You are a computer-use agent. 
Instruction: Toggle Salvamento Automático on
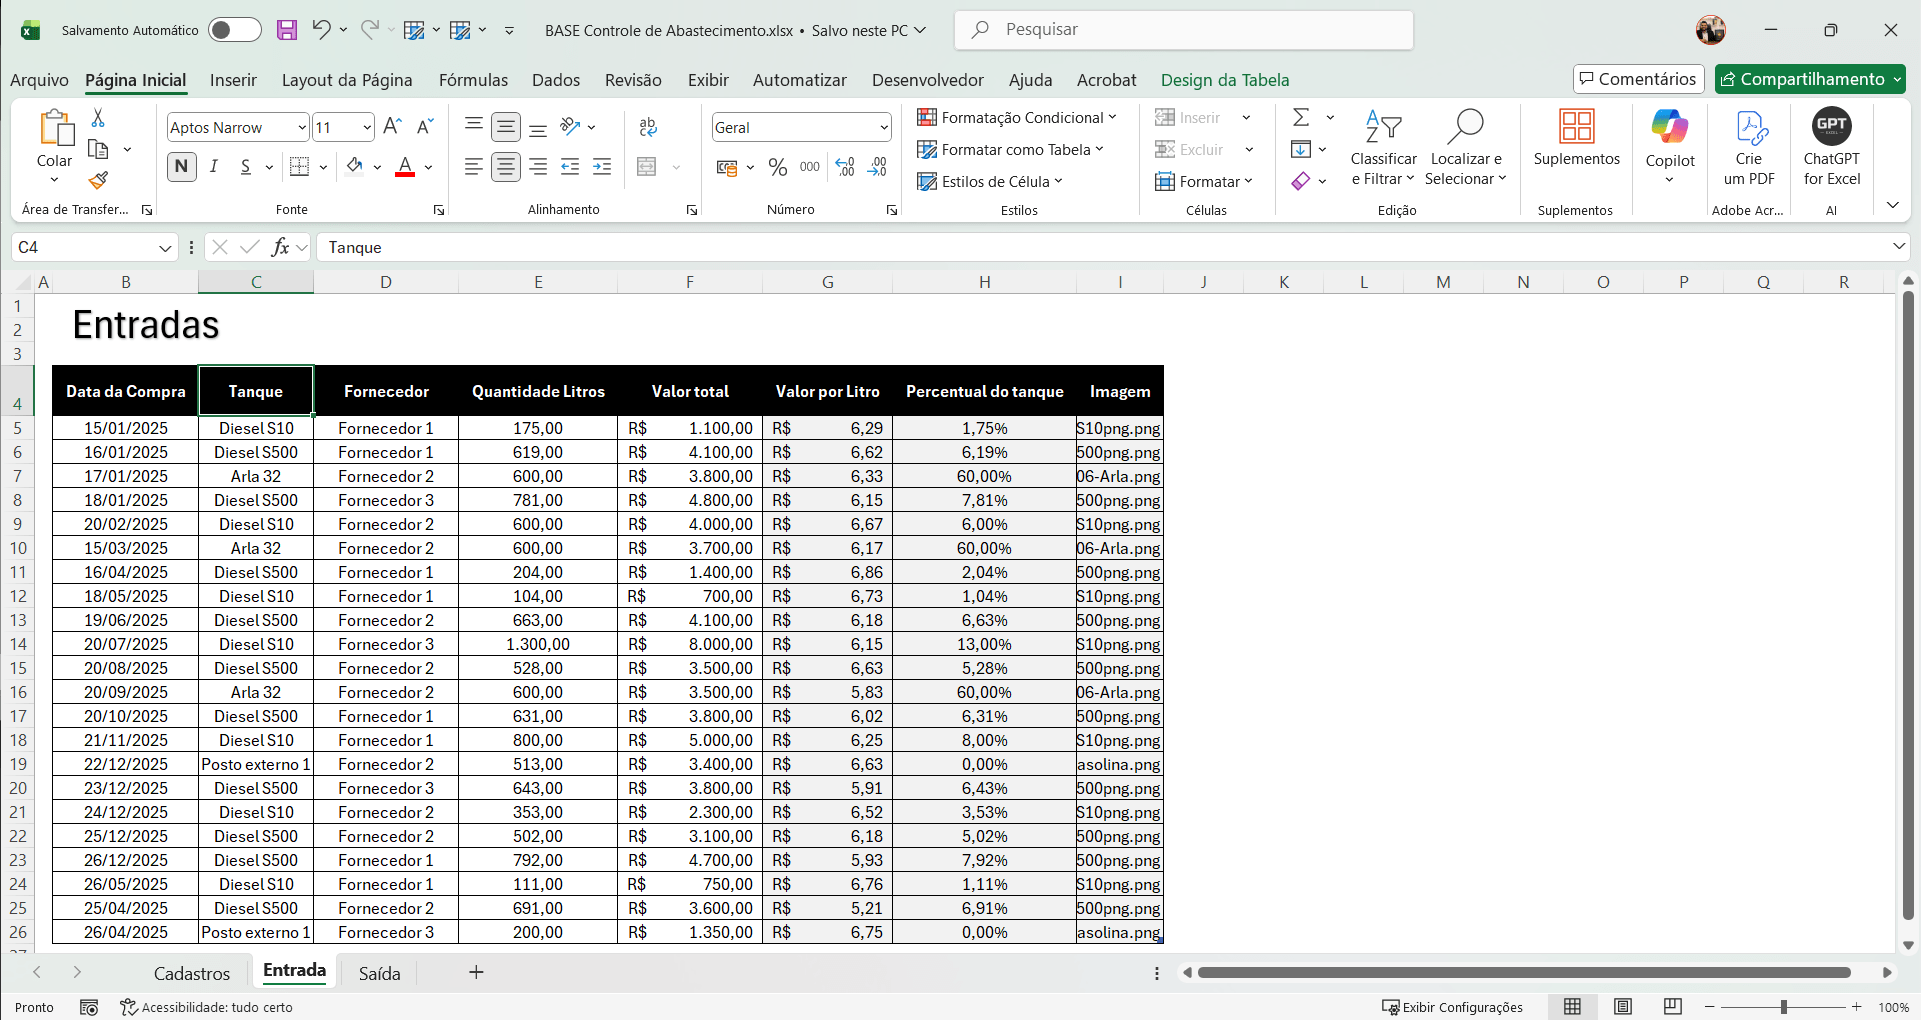tap(235, 30)
